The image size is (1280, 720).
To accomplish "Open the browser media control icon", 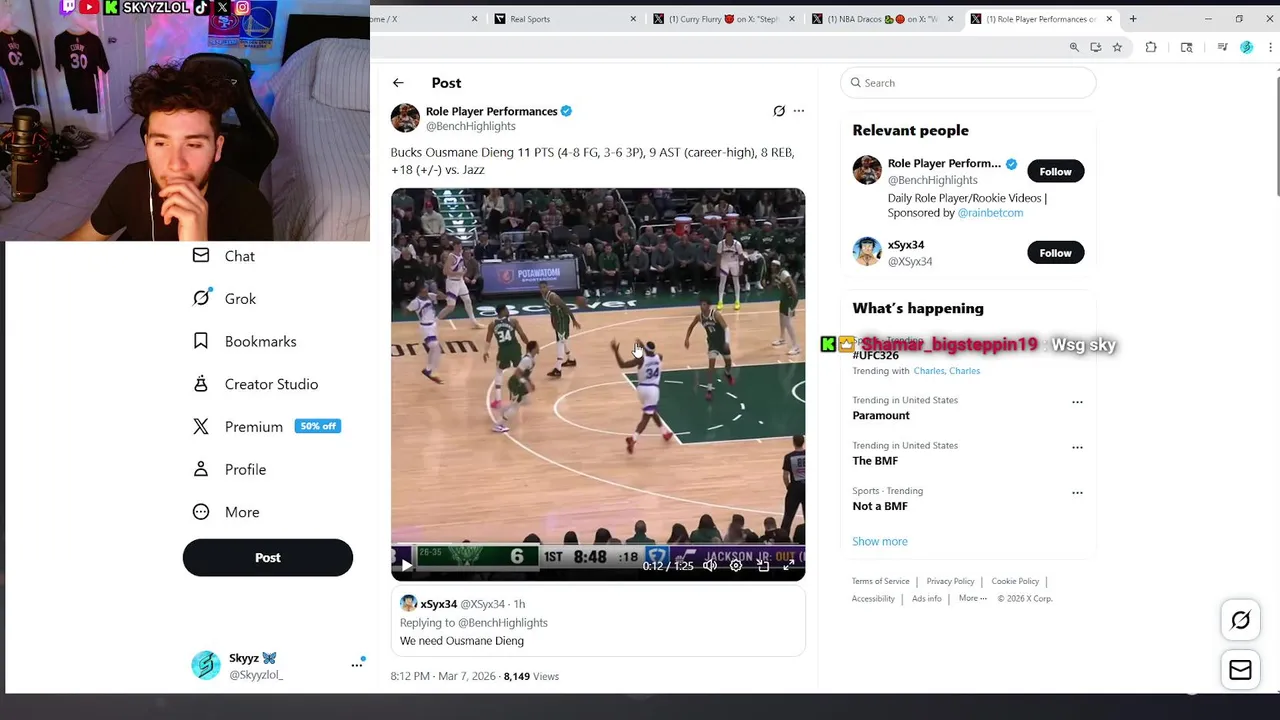I will [1222, 47].
